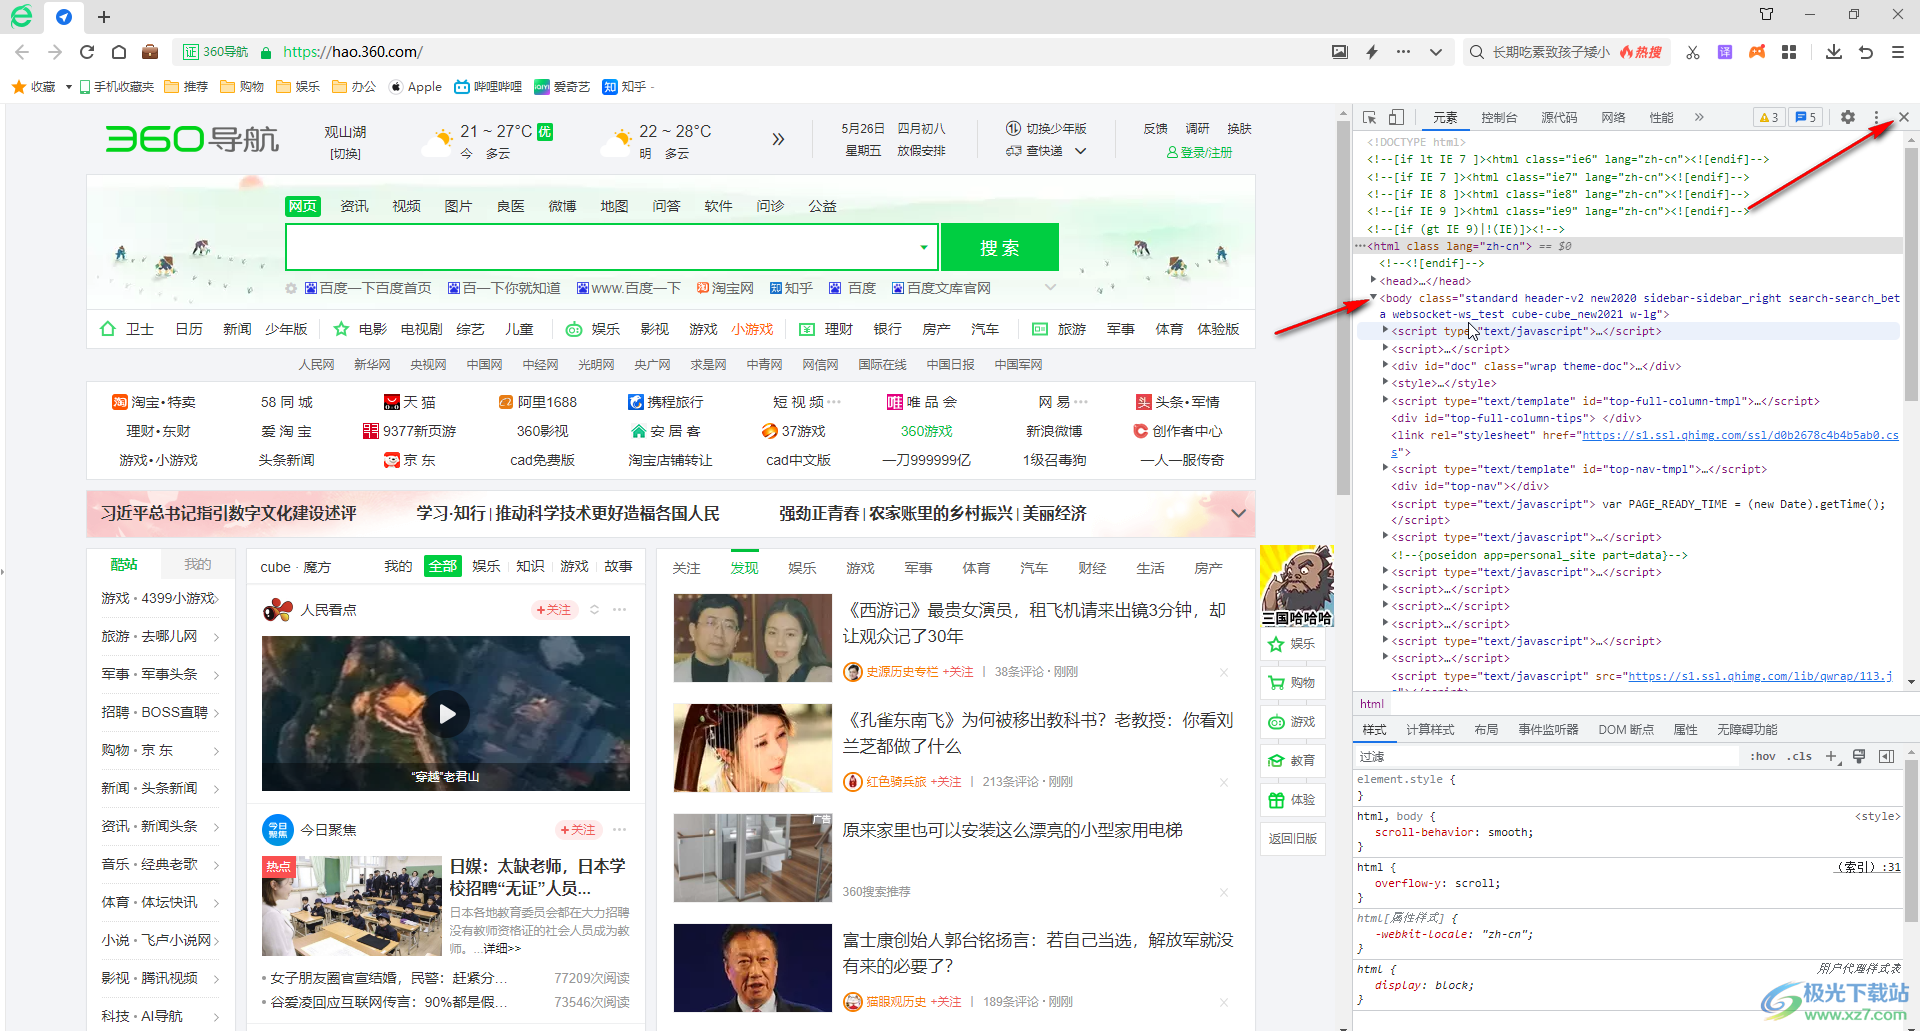Expand the style element node
1920x1031 pixels.
1385,382
